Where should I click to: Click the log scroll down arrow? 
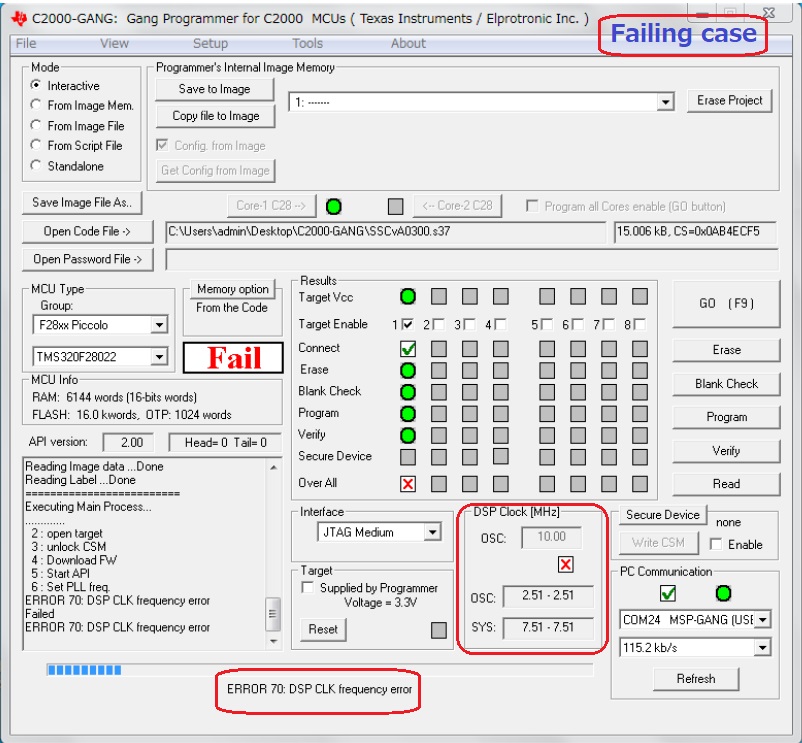coord(273,641)
